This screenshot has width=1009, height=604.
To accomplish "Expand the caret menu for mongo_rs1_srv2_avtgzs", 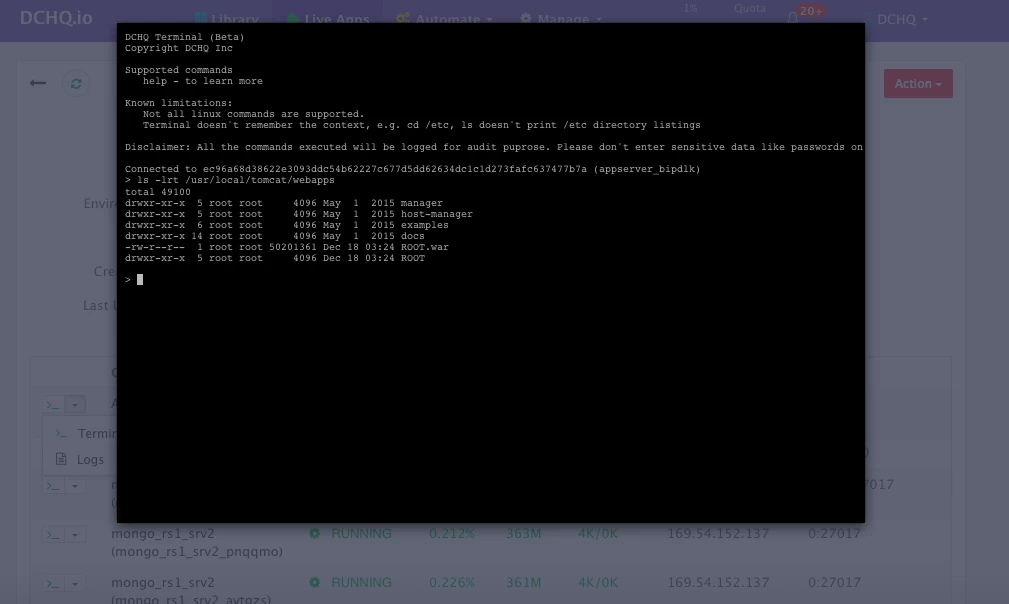I will [75, 584].
